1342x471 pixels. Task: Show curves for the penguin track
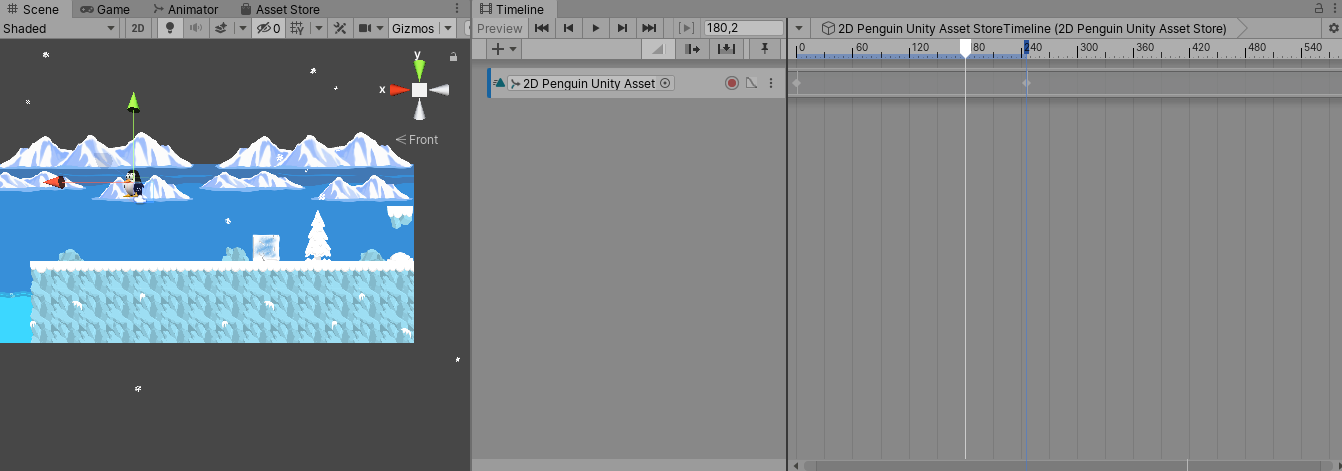(751, 84)
